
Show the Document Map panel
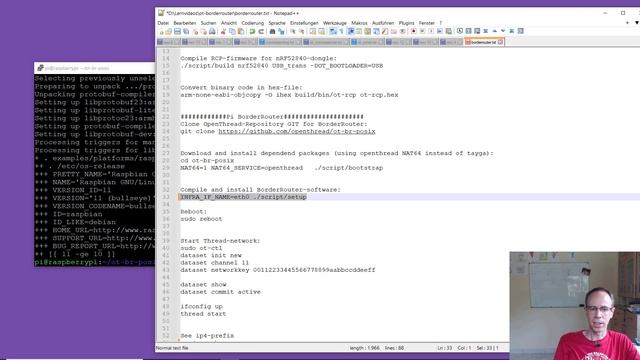coord(368,31)
